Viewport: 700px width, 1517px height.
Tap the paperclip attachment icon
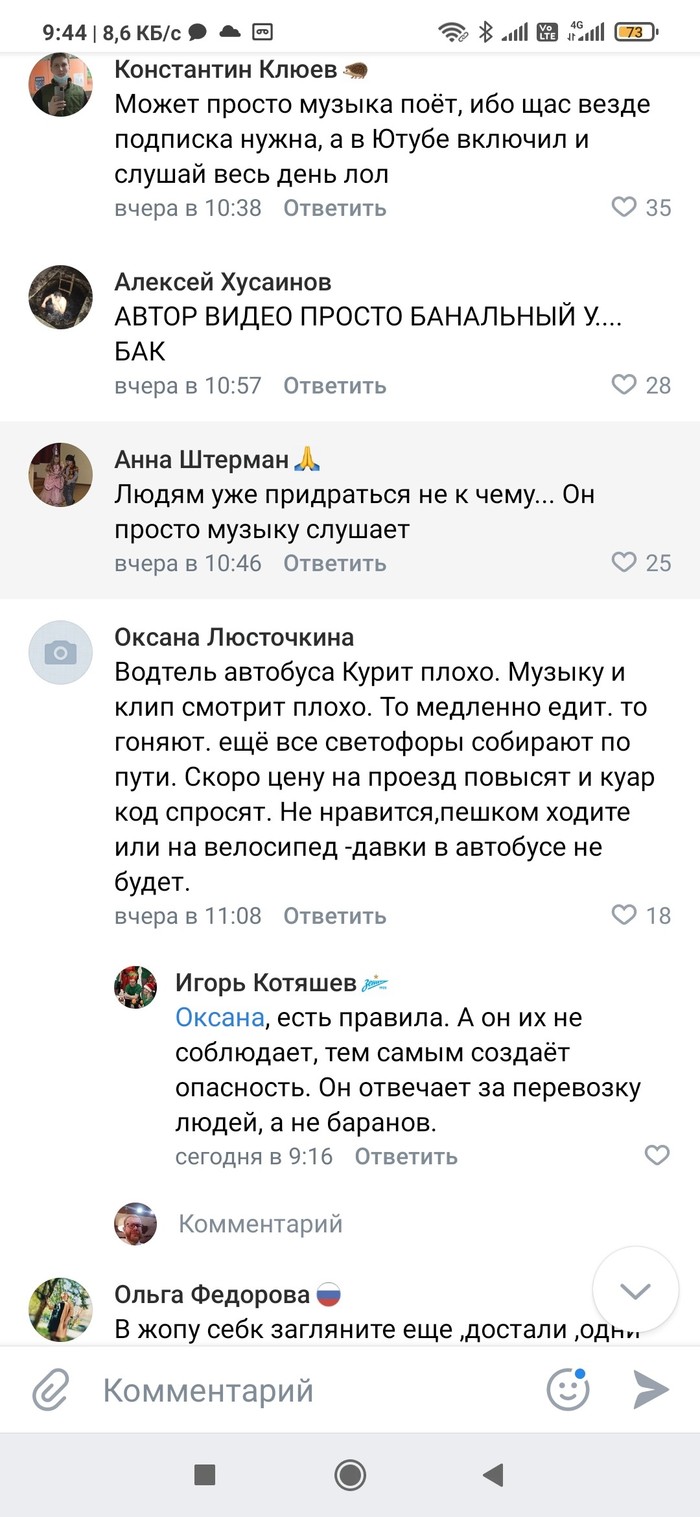50,1390
